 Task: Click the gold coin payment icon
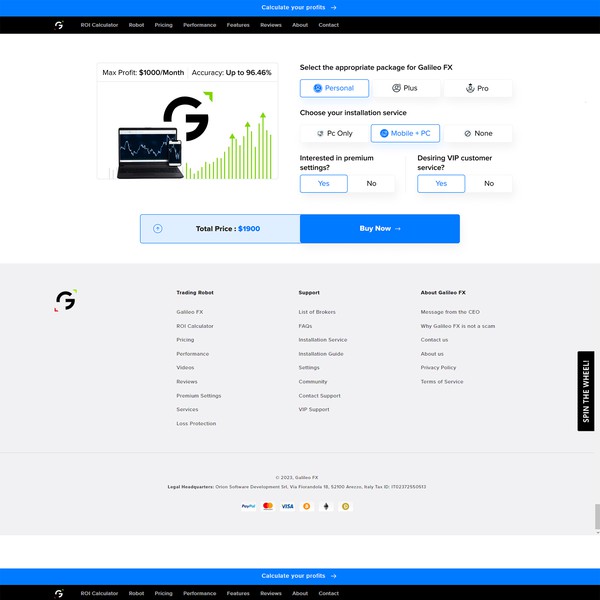pyautogui.click(x=345, y=506)
